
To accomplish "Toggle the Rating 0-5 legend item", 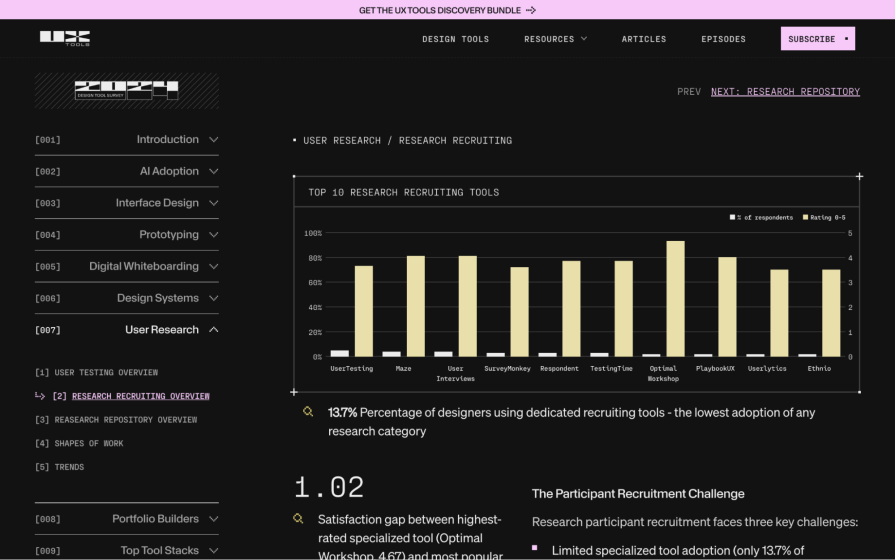I will [x=823, y=217].
